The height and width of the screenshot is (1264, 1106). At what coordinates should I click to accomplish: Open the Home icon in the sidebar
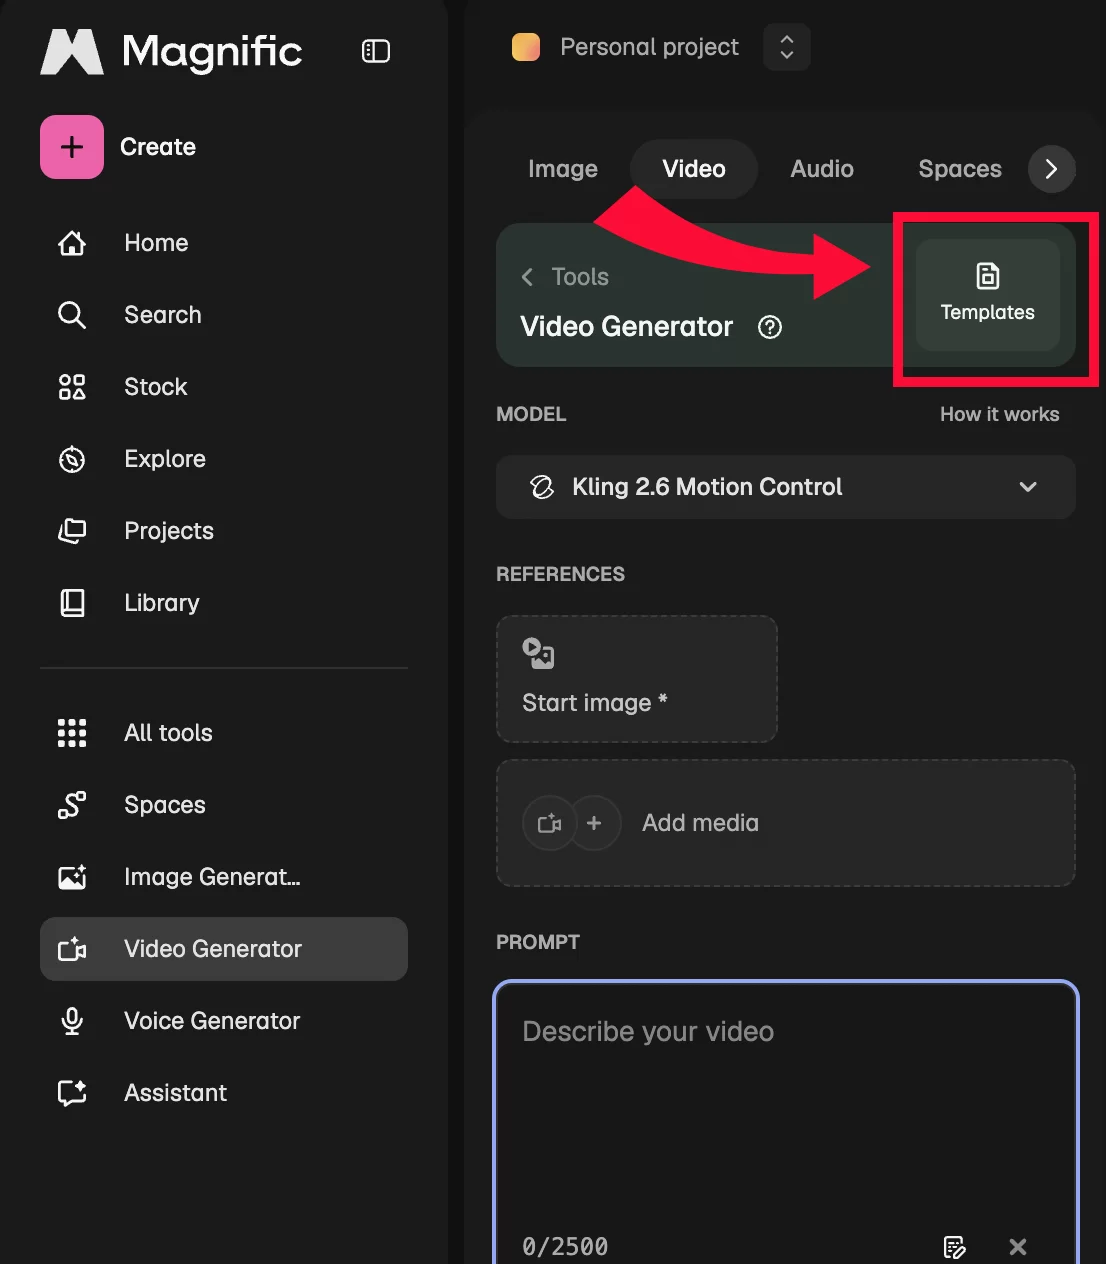[72, 243]
